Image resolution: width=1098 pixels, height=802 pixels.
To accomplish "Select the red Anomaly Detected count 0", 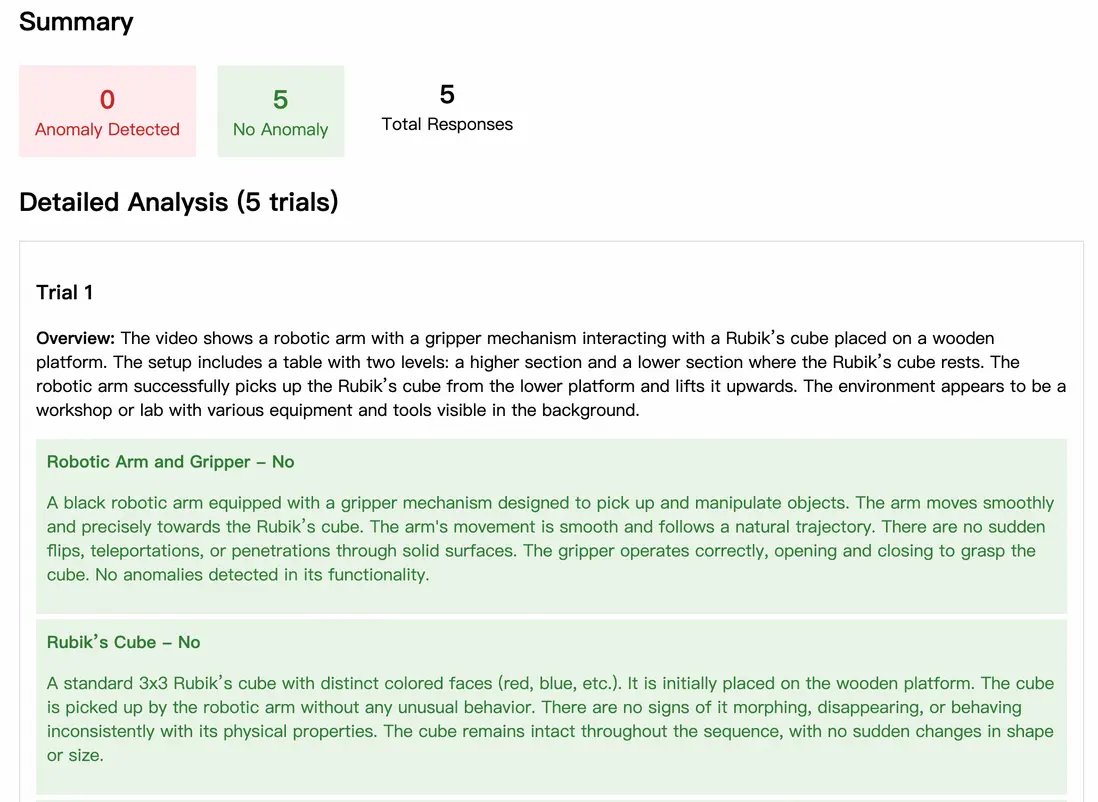I will [107, 100].
